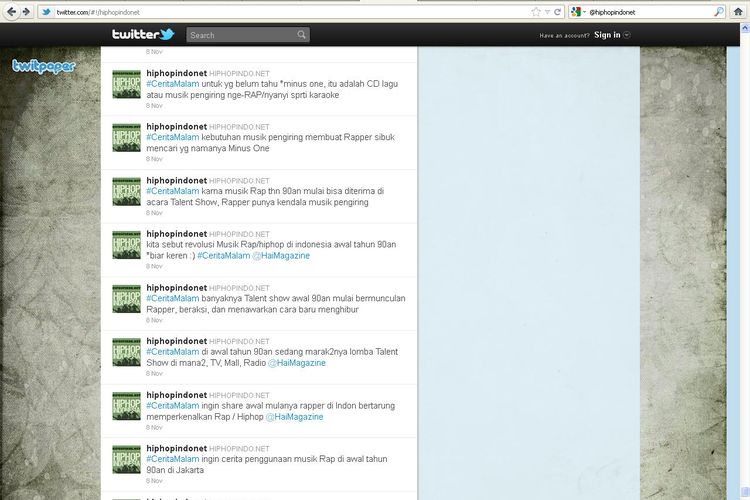750x500 pixels.
Task: Bookmark page with the star icon
Action: click(x=536, y=12)
